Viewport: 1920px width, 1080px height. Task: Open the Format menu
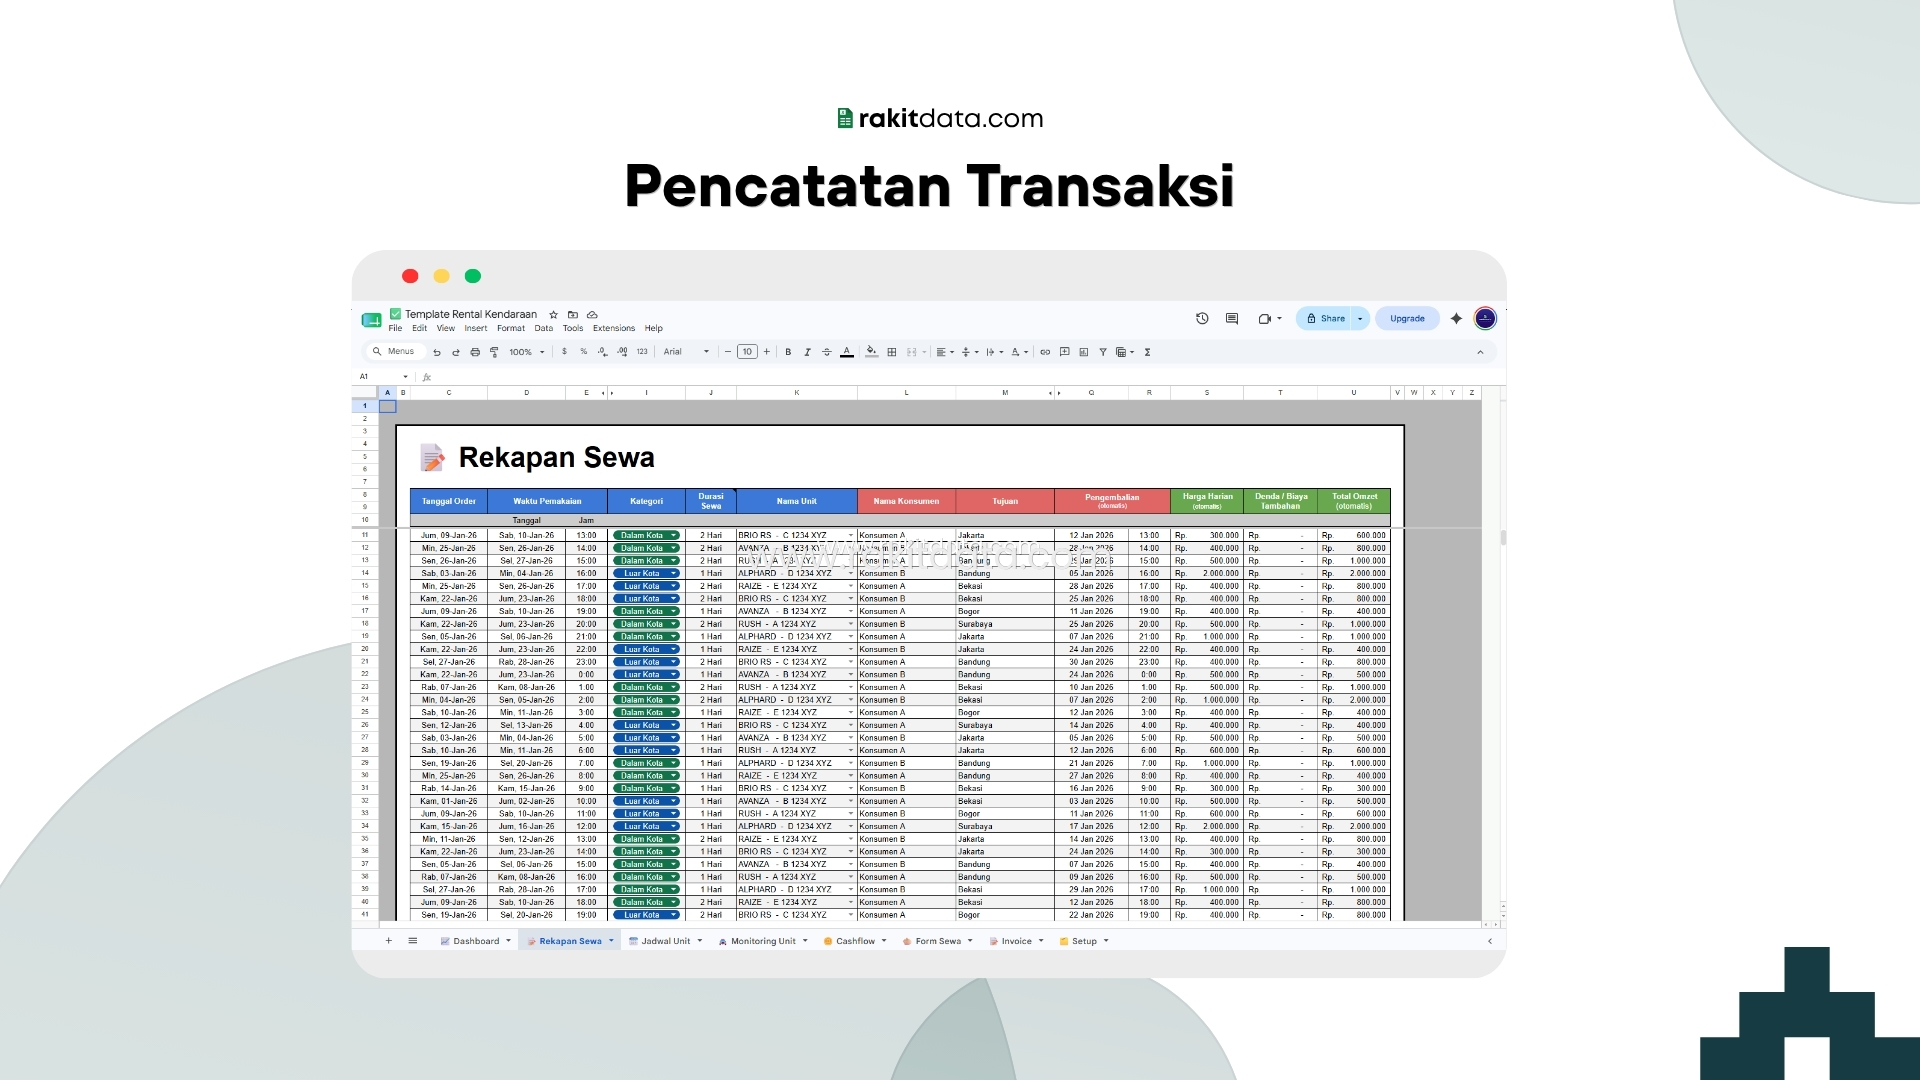(x=511, y=329)
